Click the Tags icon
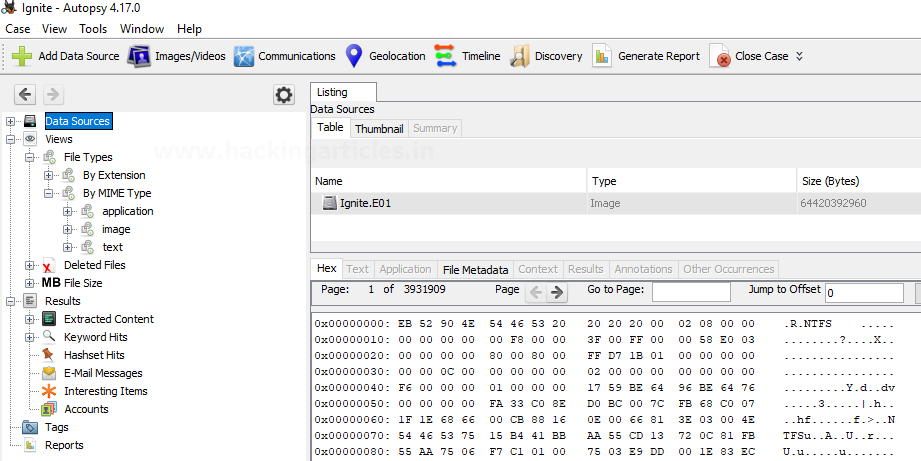 30,427
